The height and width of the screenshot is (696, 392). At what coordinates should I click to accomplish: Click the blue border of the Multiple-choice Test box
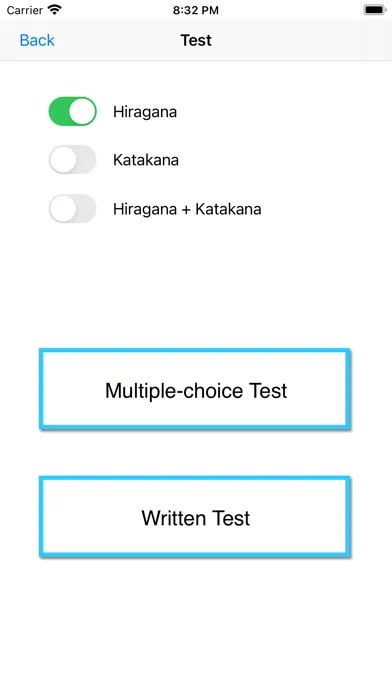tap(195, 351)
